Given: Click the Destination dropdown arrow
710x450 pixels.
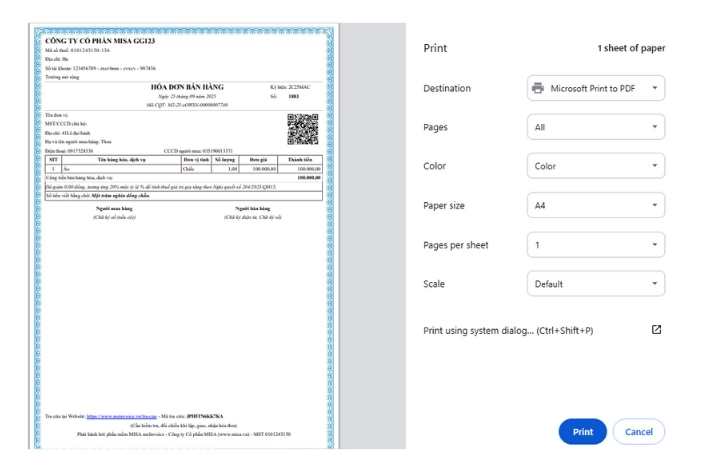Looking at the screenshot, I should [x=654, y=88].
